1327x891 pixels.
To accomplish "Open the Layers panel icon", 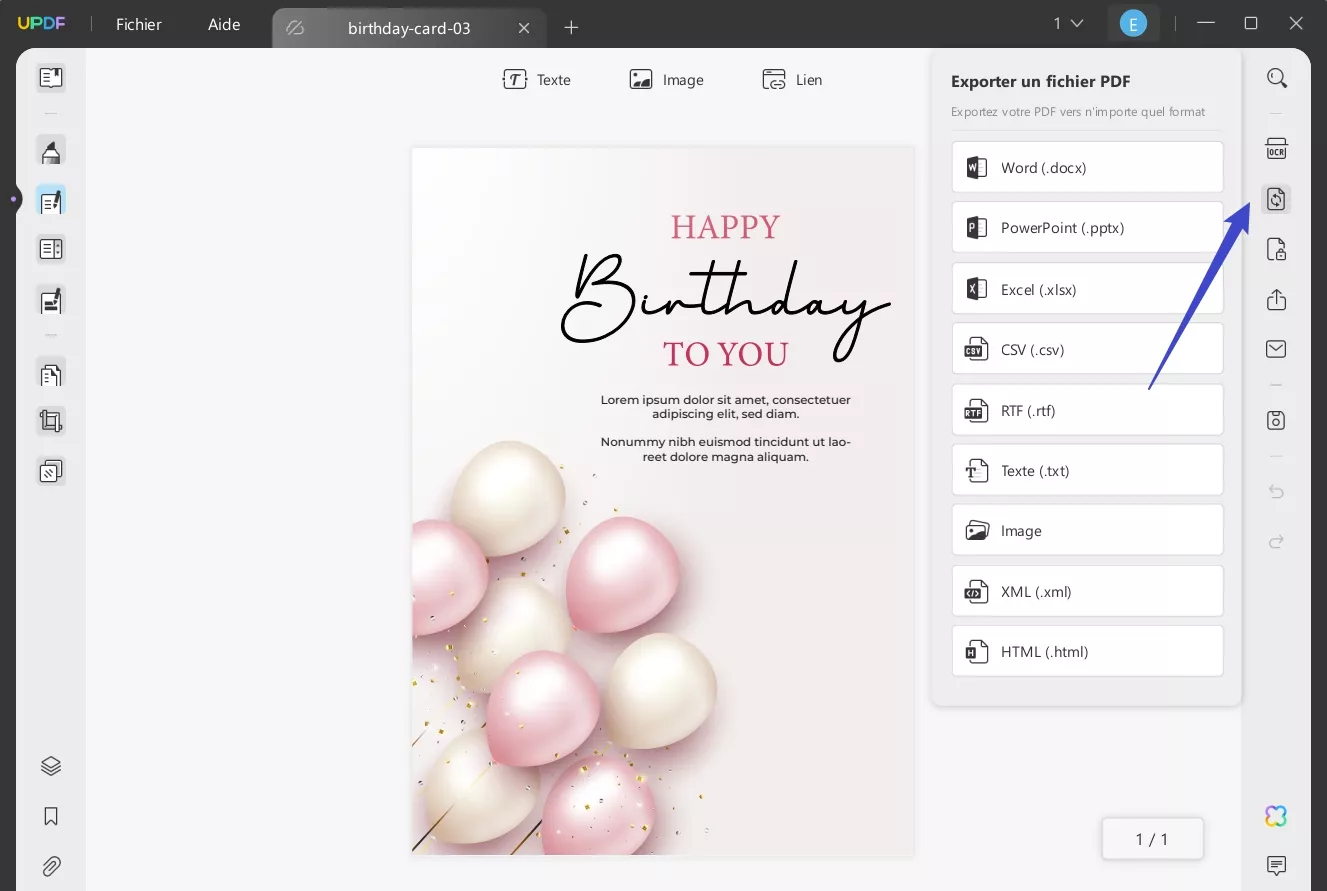I will coord(51,766).
